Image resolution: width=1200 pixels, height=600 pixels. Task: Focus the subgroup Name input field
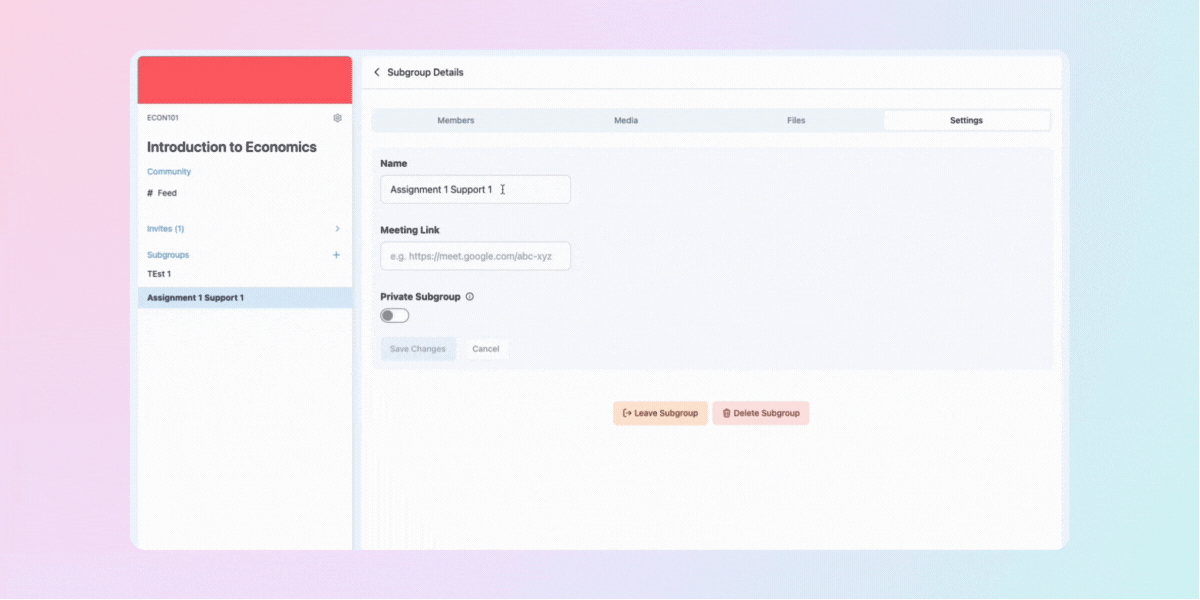(x=476, y=190)
